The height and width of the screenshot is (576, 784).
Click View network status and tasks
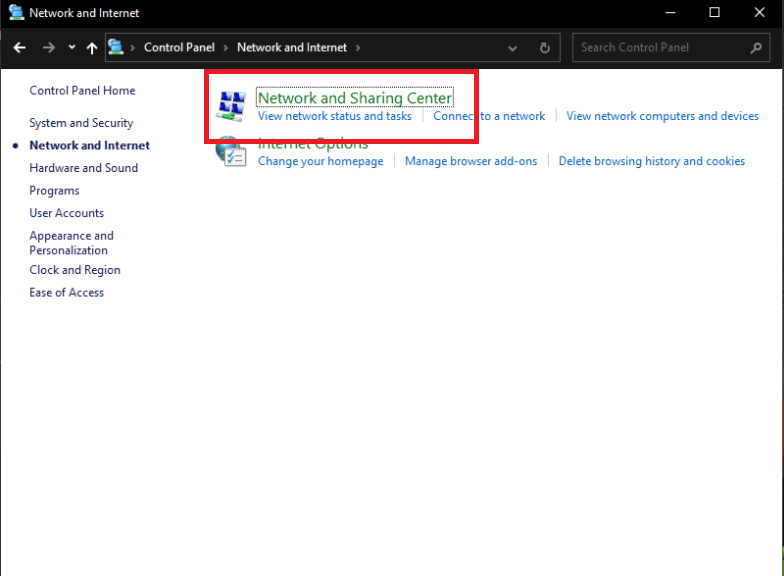point(334,116)
